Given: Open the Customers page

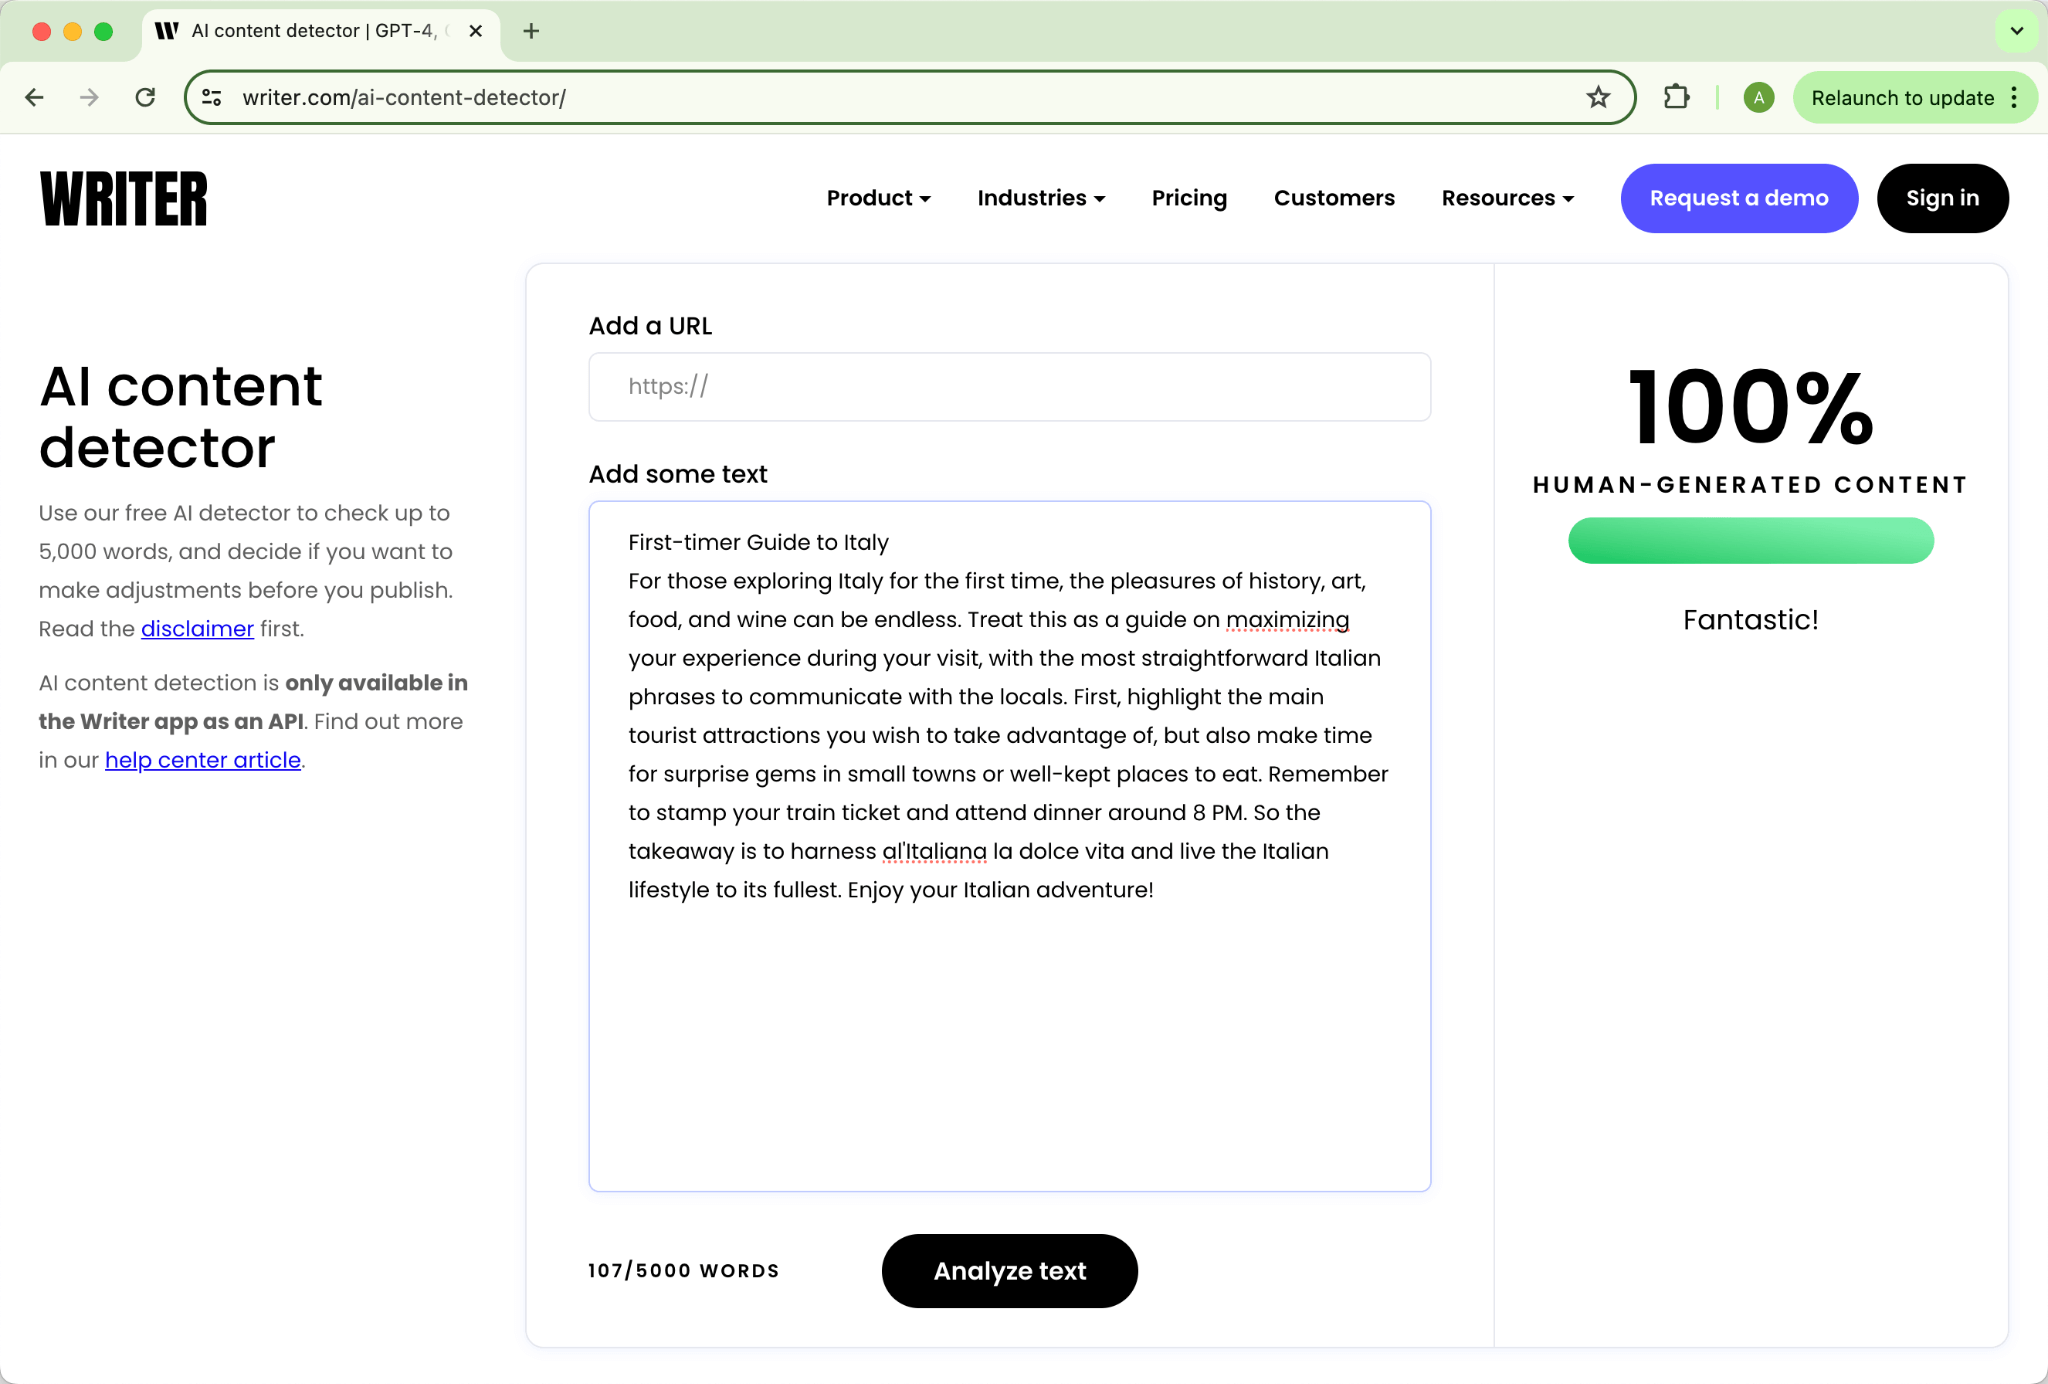Looking at the screenshot, I should [x=1334, y=198].
